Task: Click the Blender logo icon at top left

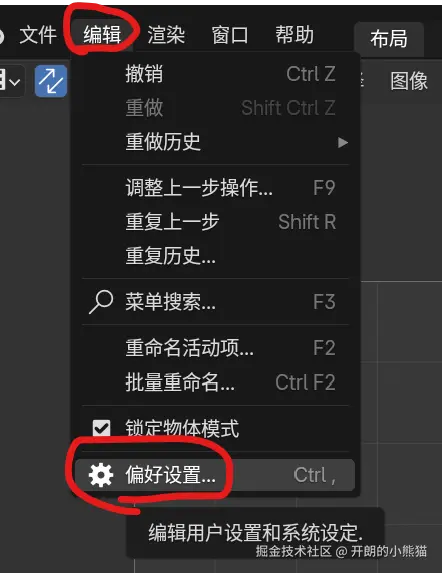Action: (x=2, y=37)
